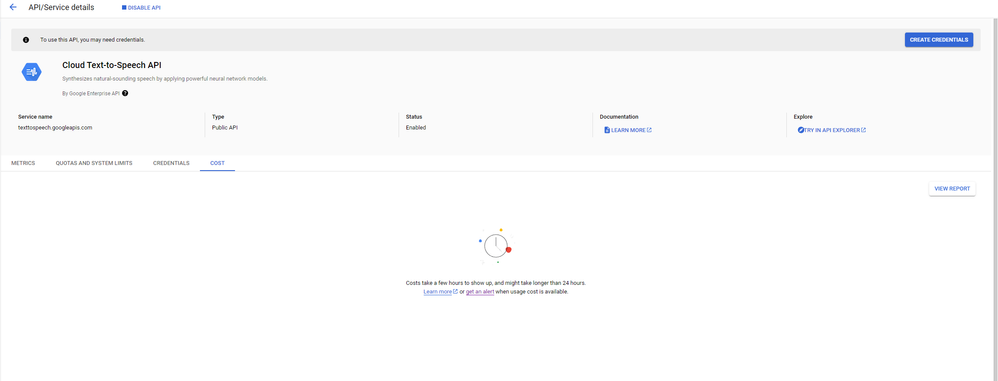This screenshot has width=998, height=381.
Task: Click the 'Service name' column label
Action: tap(35, 116)
